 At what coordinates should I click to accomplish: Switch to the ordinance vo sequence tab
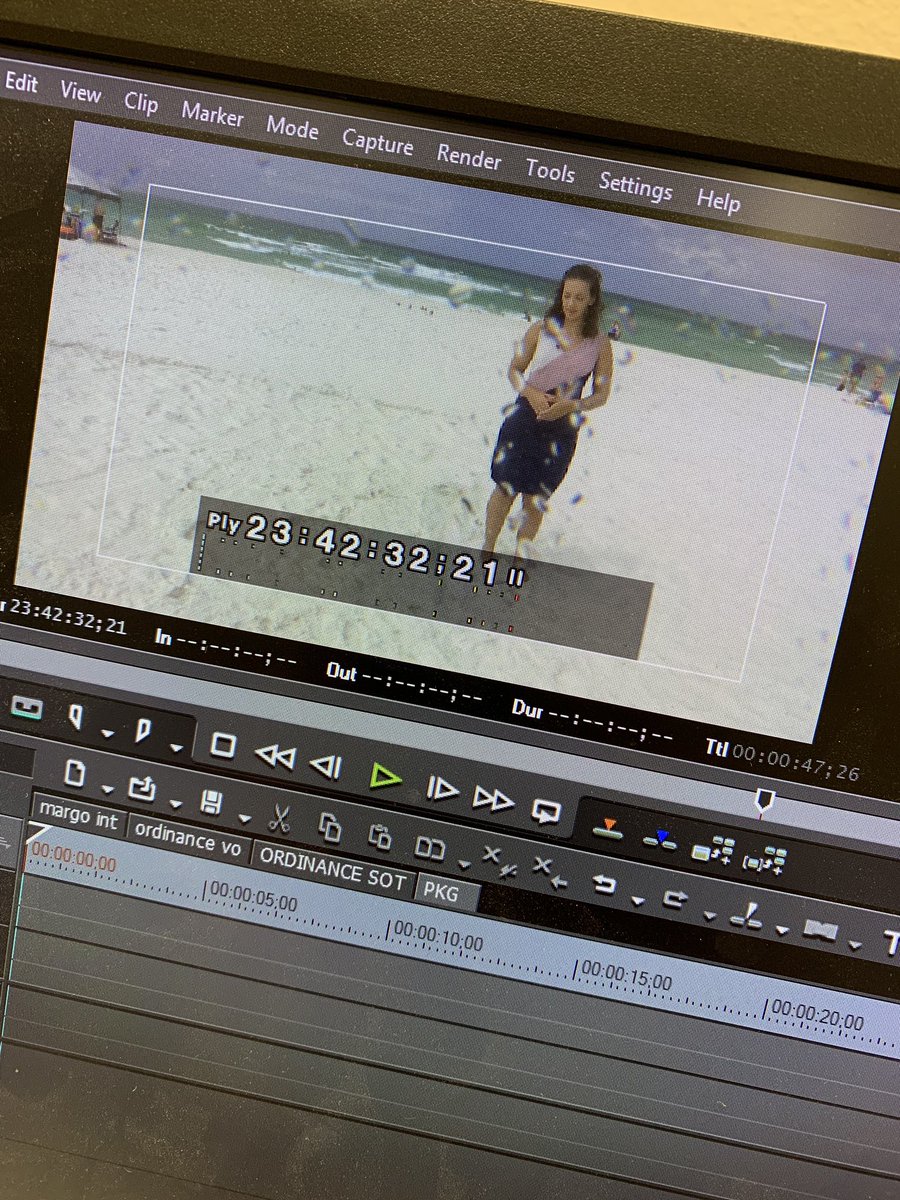(187, 840)
